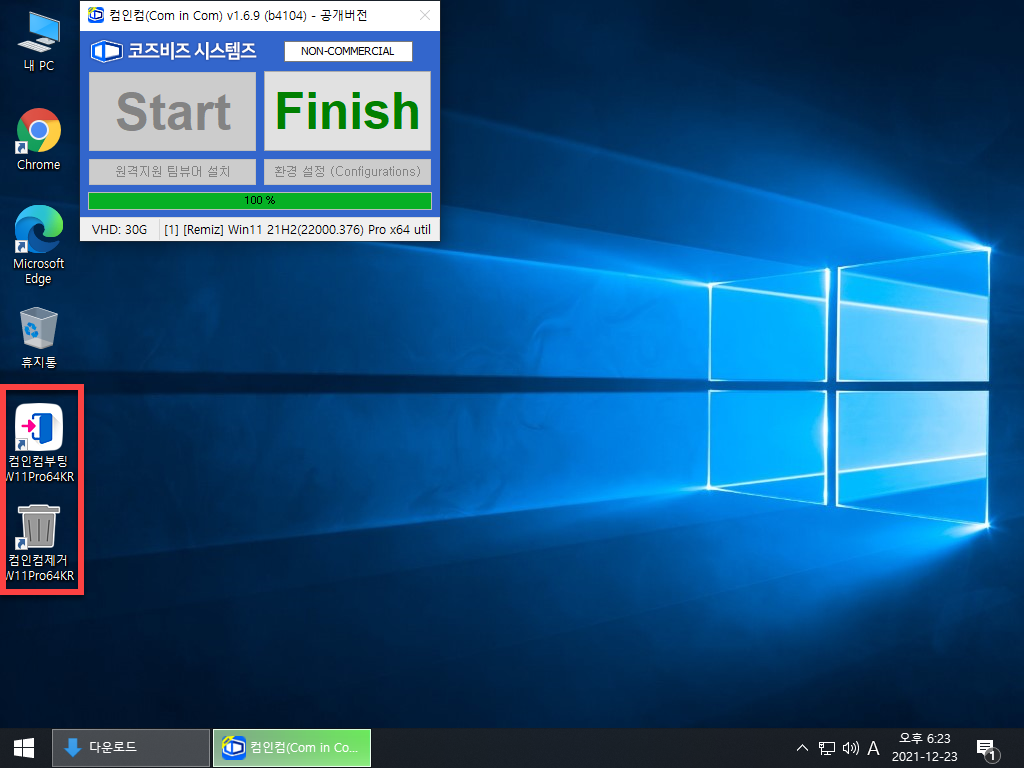
Task: Open the taskbar clock showing 오후 6:23
Action: (925, 748)
